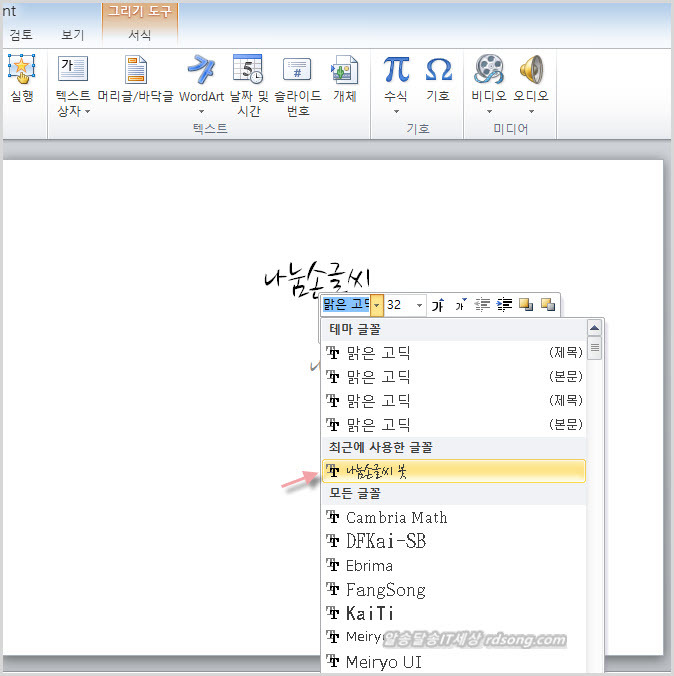Image resolution: width=674 pixels, height=676 pixels.
Task: Open the symbol (기호) omega icon
Action: click(438, 70)
